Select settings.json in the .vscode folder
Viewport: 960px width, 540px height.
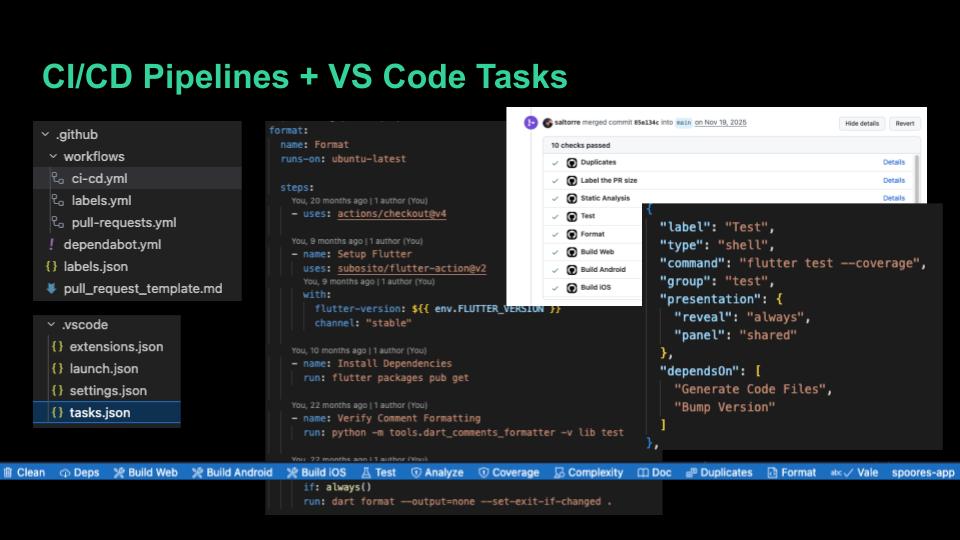click(x=107, y=391)
